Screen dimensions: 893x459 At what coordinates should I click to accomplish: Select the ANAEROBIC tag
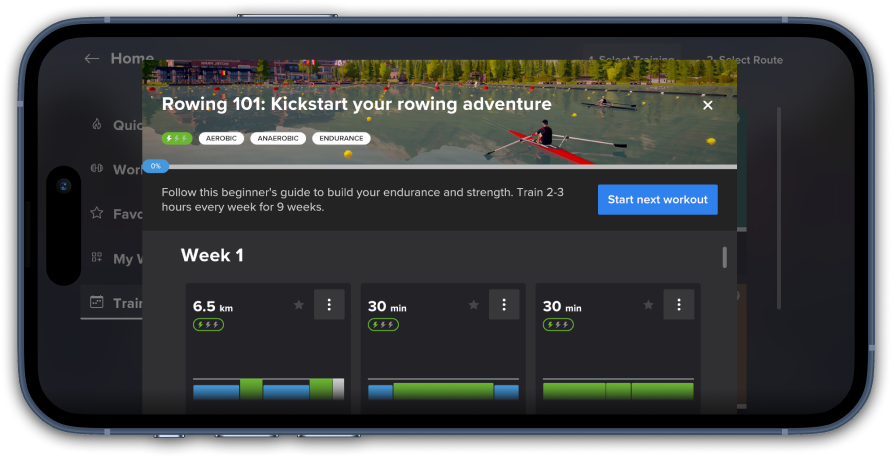[278, 138]
